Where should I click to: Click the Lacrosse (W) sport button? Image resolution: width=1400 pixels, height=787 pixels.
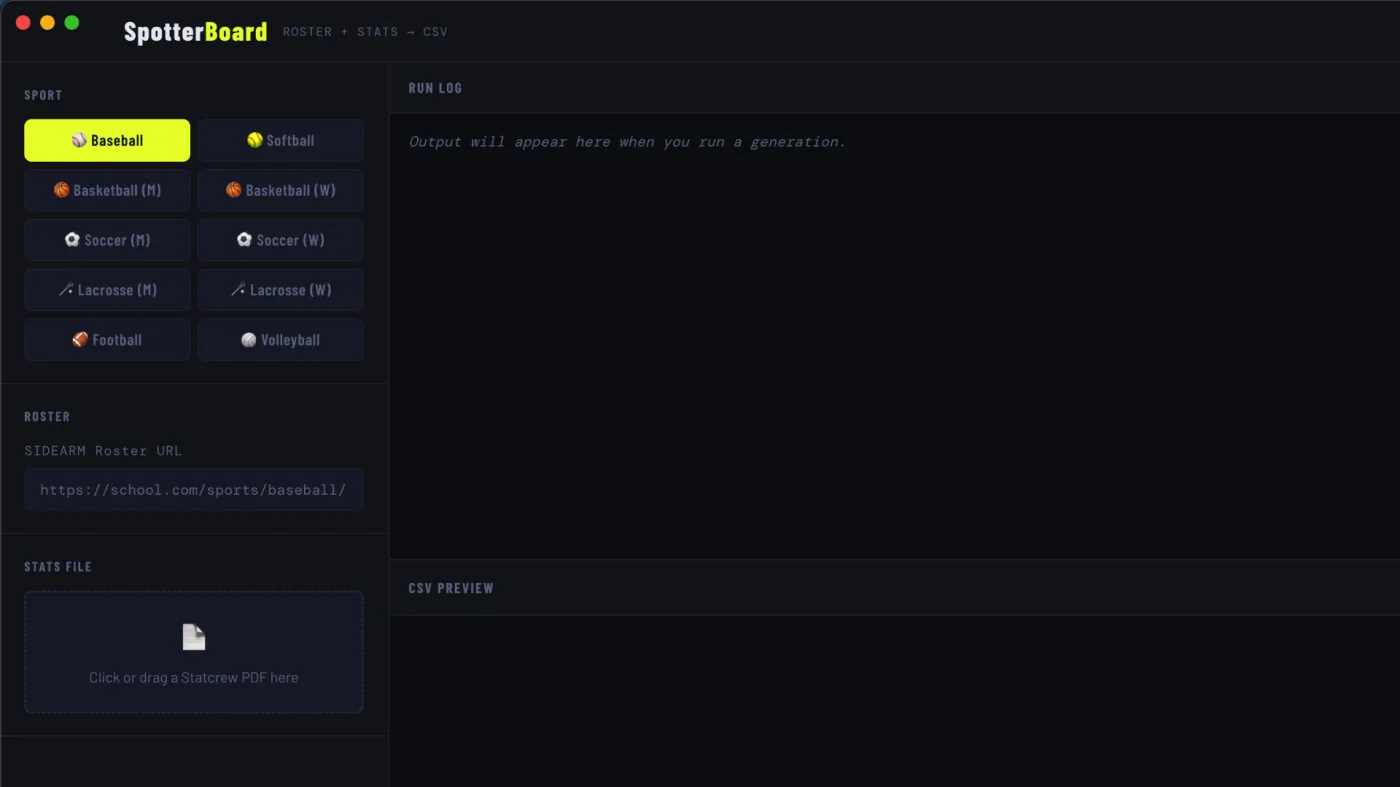(280, 290)
